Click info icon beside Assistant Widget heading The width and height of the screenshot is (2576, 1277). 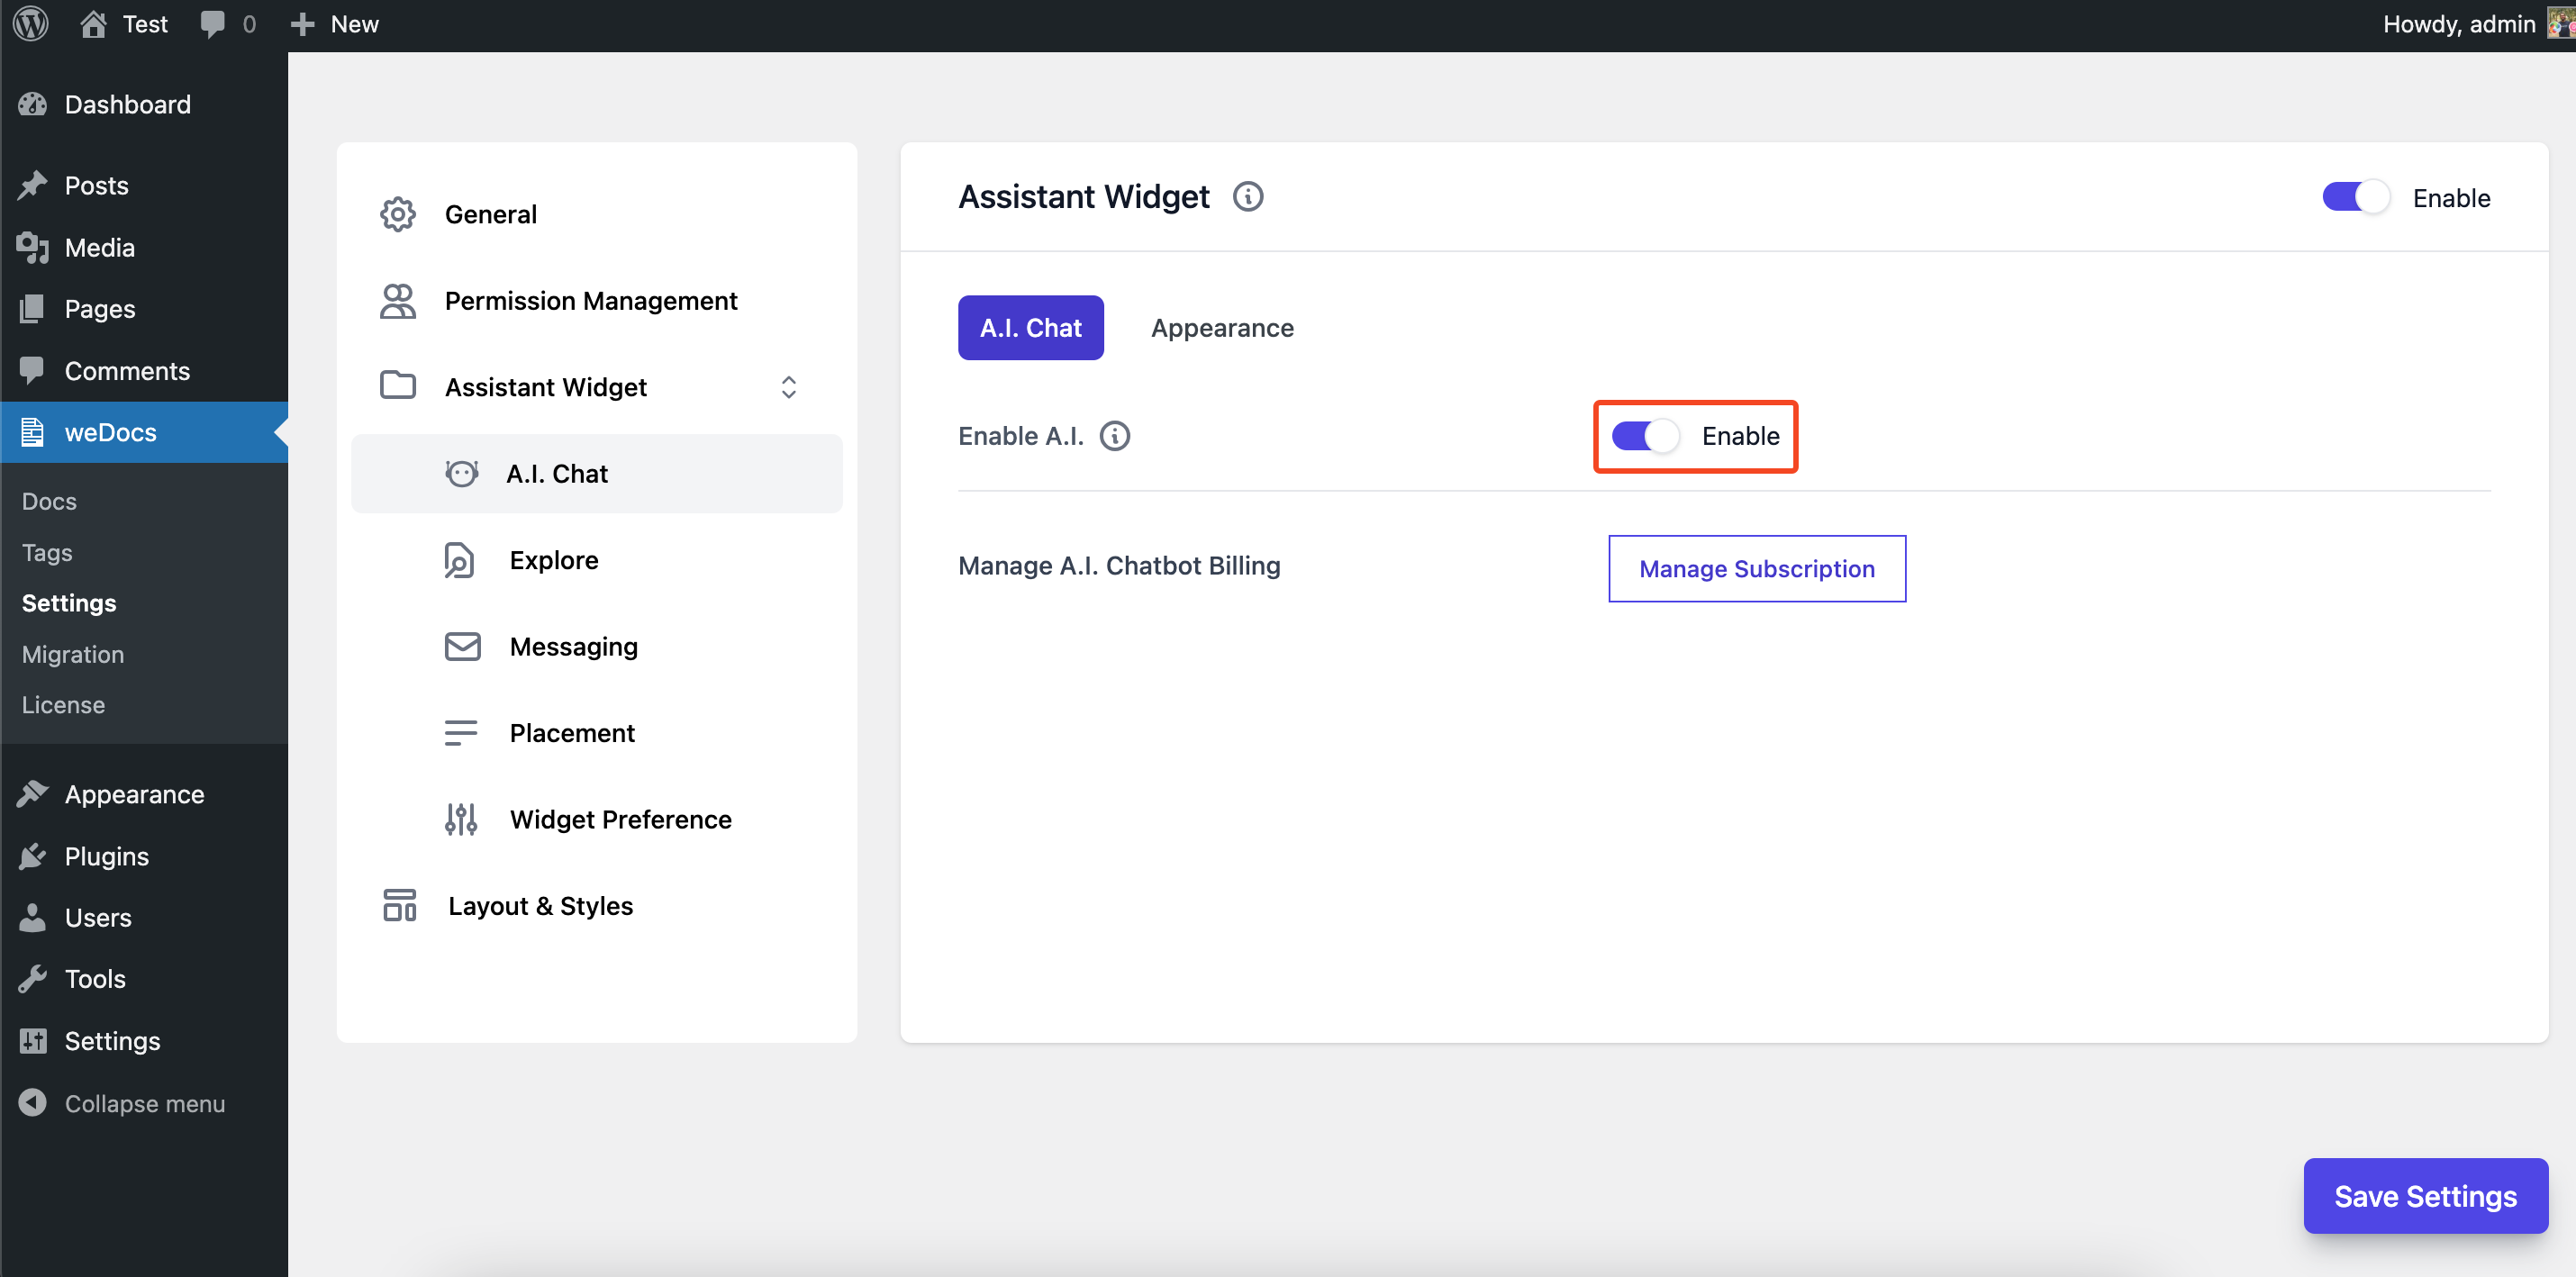click(x=1247, y=196)
